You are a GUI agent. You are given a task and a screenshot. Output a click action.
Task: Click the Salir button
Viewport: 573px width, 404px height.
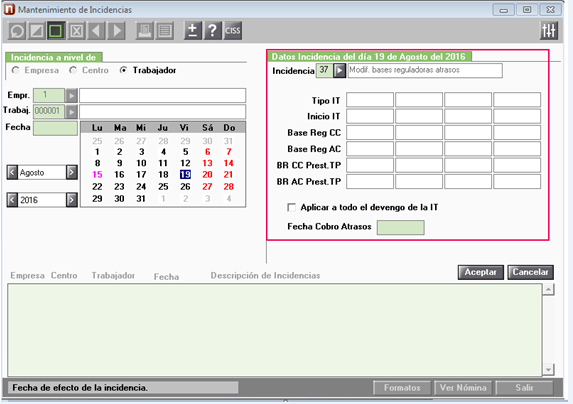[x=524, y=388]
